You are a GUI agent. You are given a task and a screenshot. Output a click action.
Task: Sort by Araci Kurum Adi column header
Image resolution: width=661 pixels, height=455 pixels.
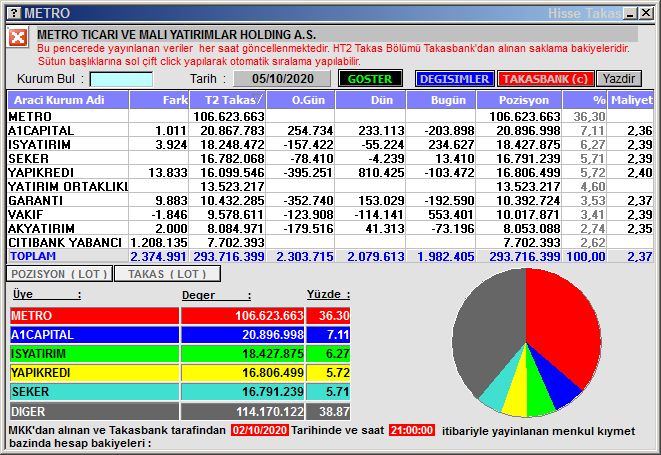[68, 100]
